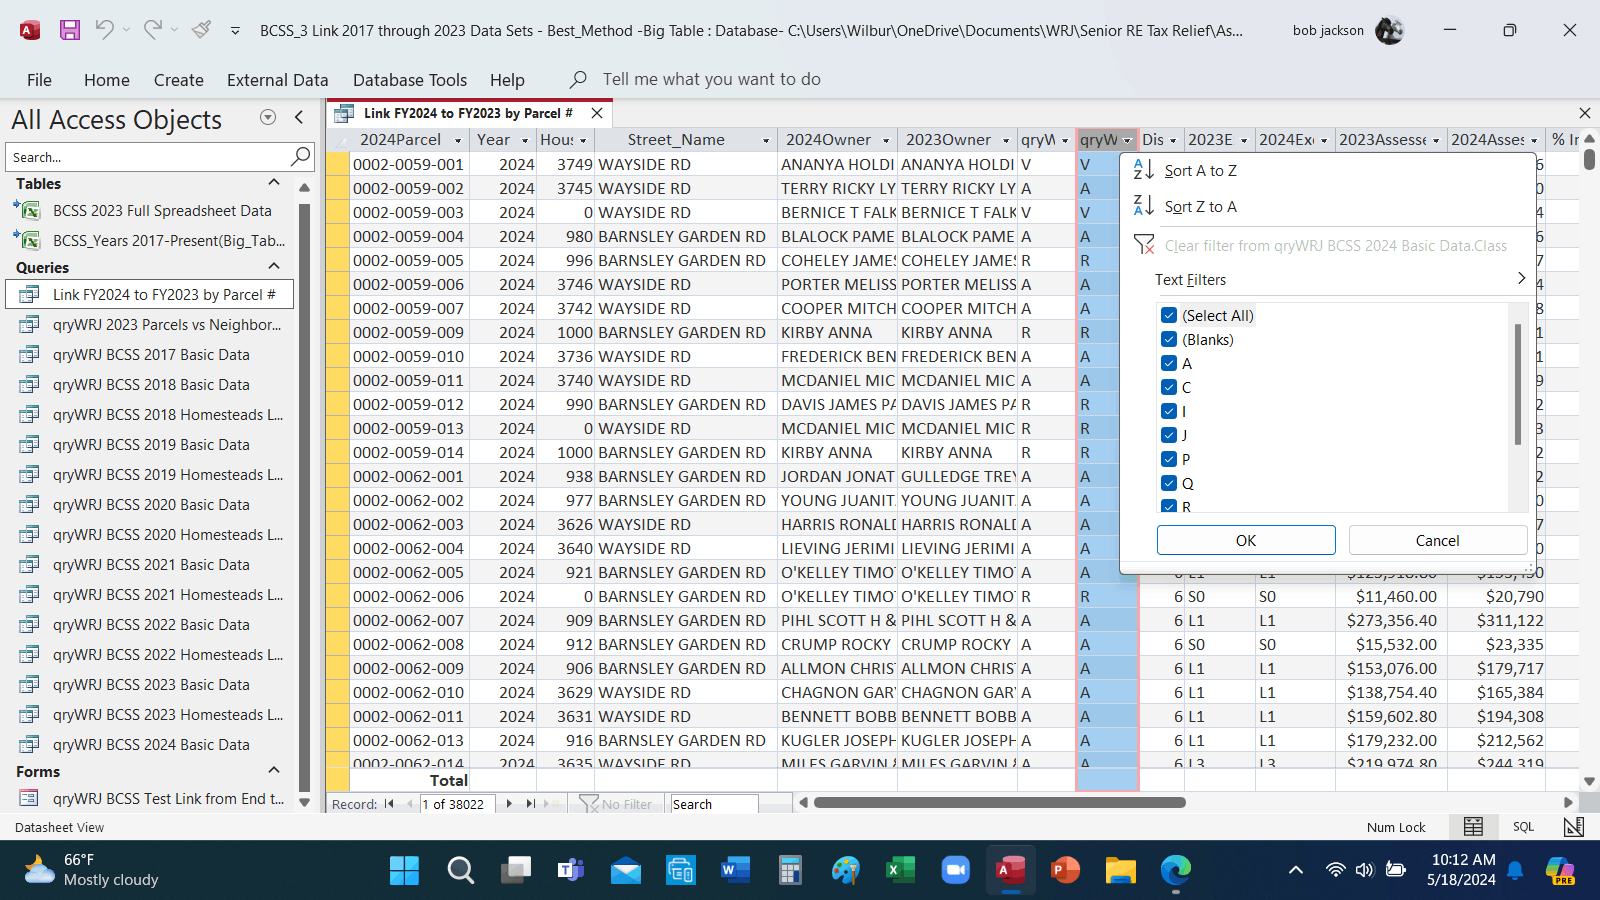Open the Database Tools ribbon tab
Image resolution: width=1600 pixels, height=900 pixels.
[410, 80]
